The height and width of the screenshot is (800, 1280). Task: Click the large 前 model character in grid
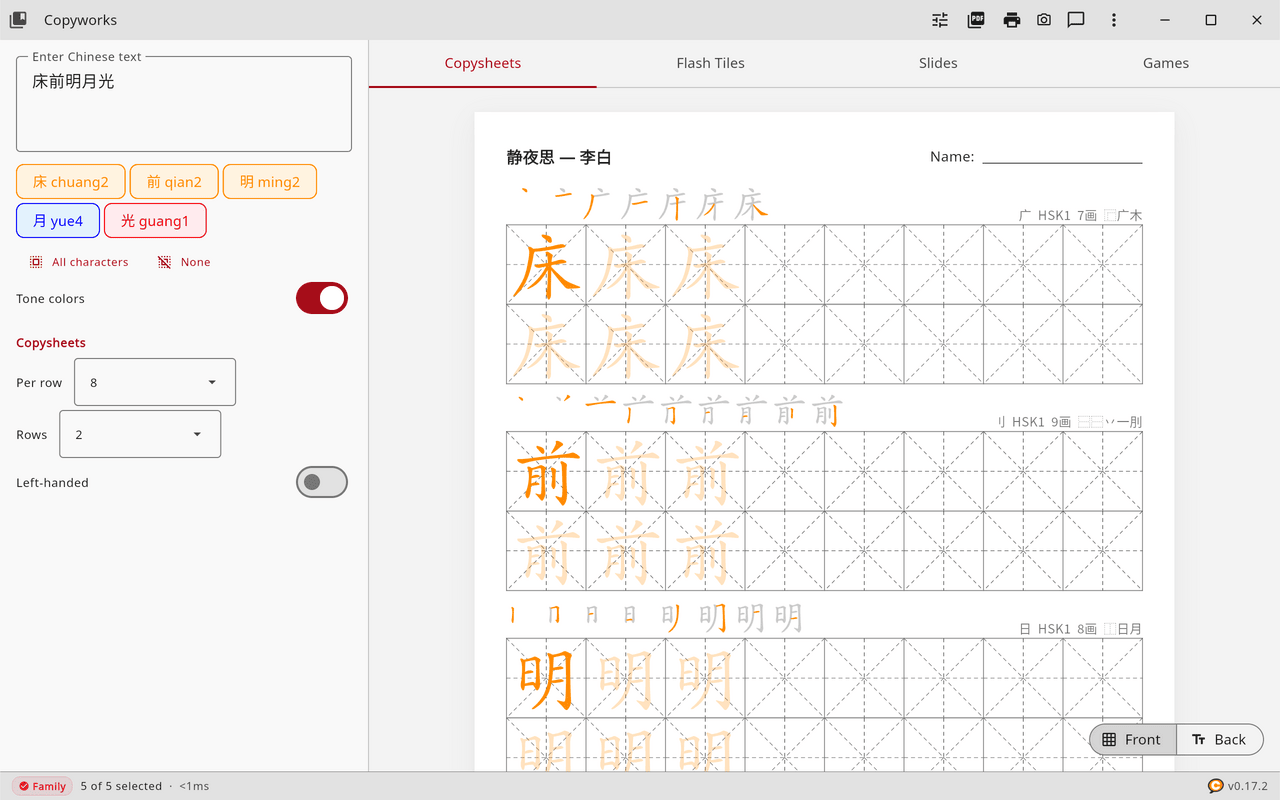tap(546, 472)
